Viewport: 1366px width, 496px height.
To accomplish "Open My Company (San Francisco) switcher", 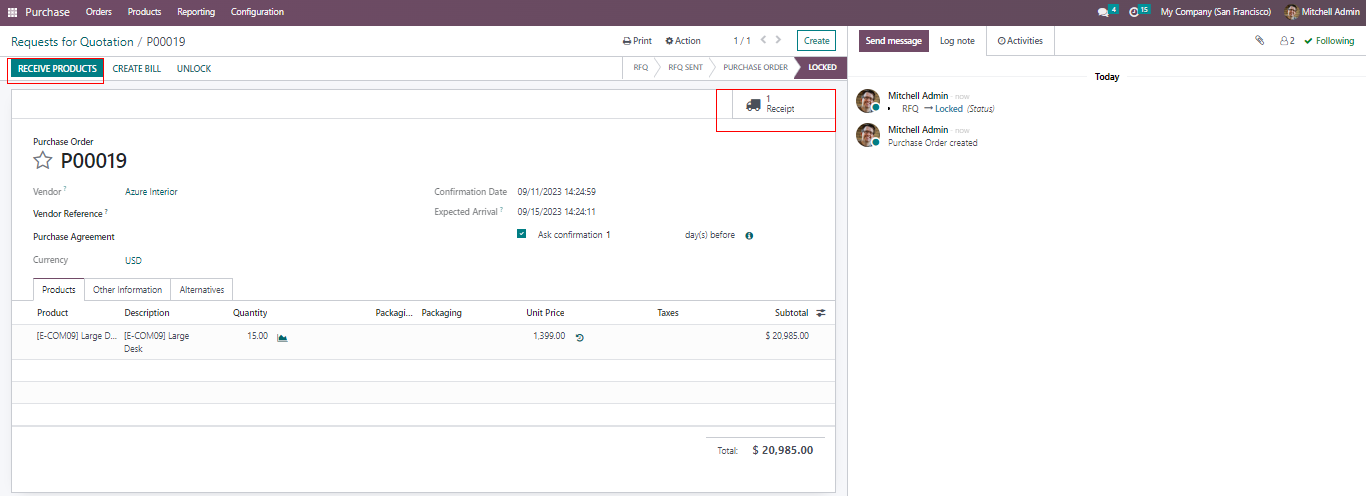I will point(1216,12).
